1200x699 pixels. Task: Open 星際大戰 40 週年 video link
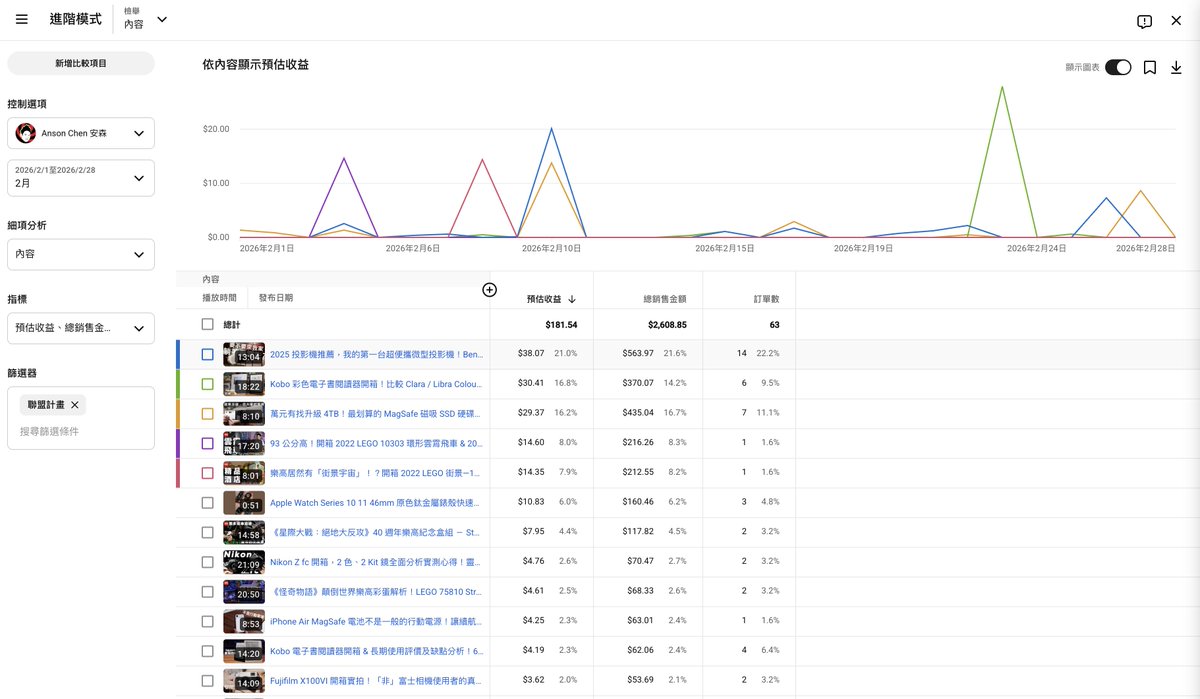click(x=376, y=532)
